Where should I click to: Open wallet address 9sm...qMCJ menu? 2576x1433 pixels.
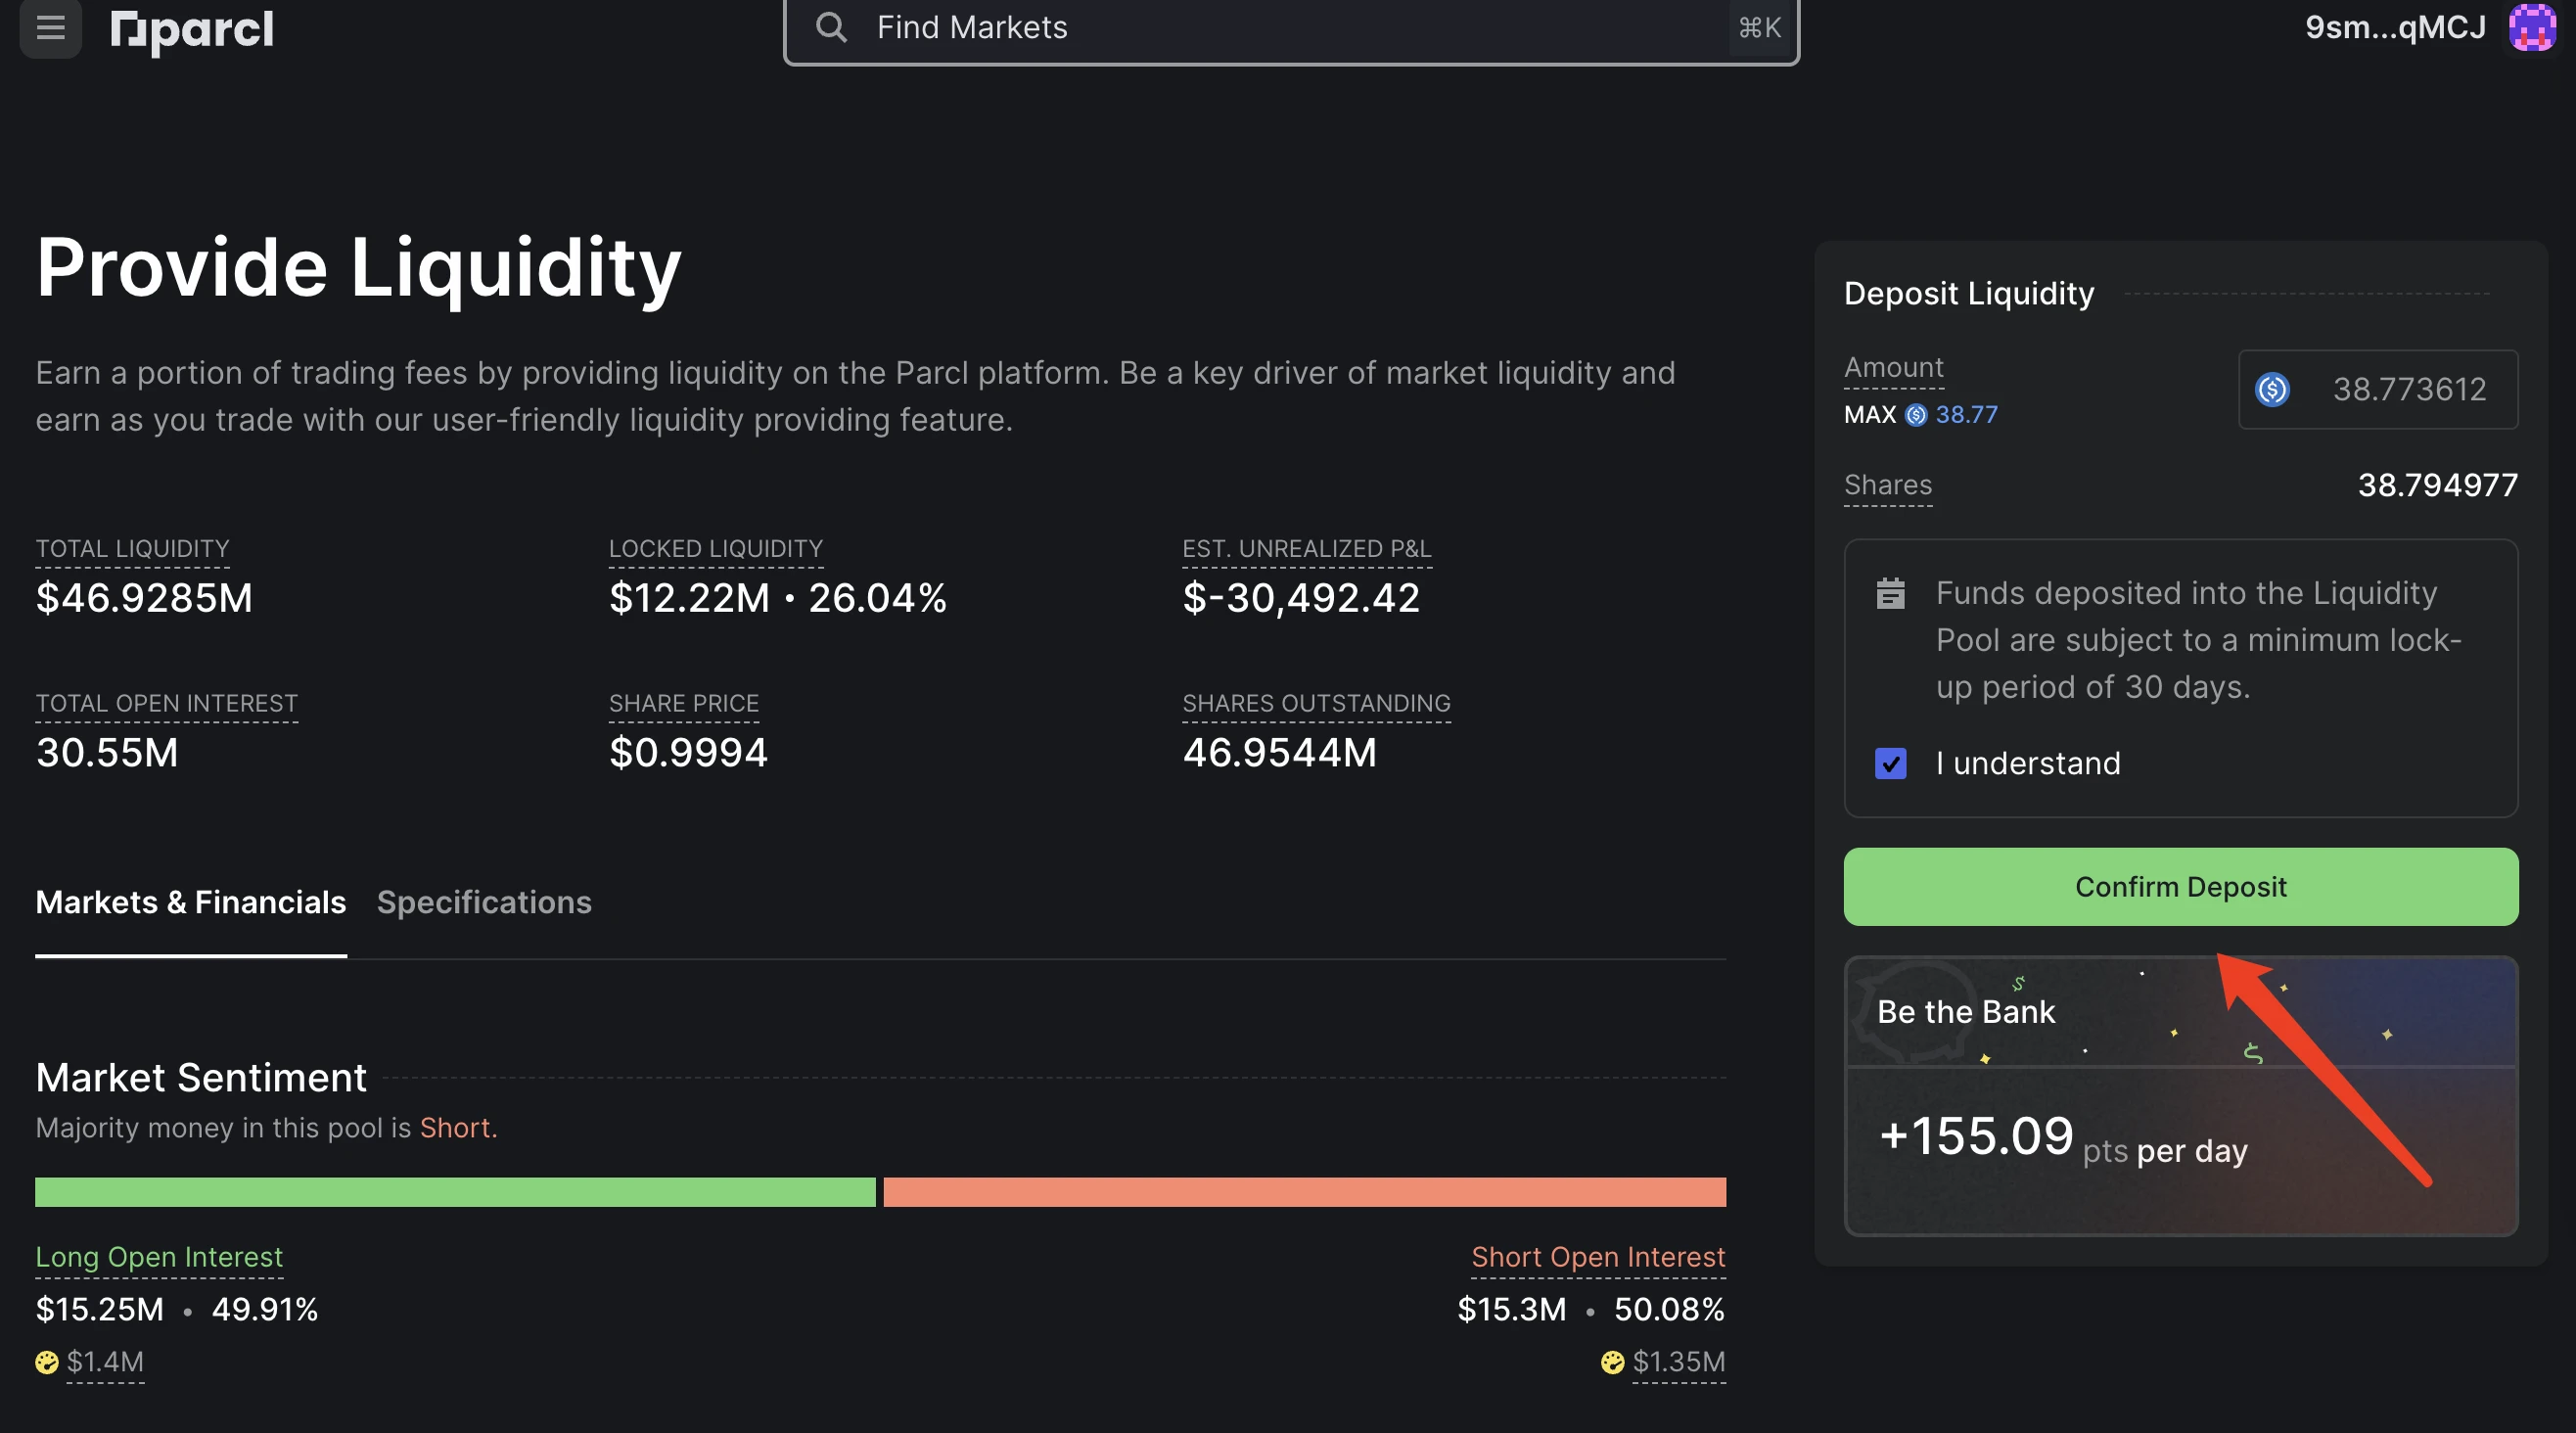[2395, 28]
